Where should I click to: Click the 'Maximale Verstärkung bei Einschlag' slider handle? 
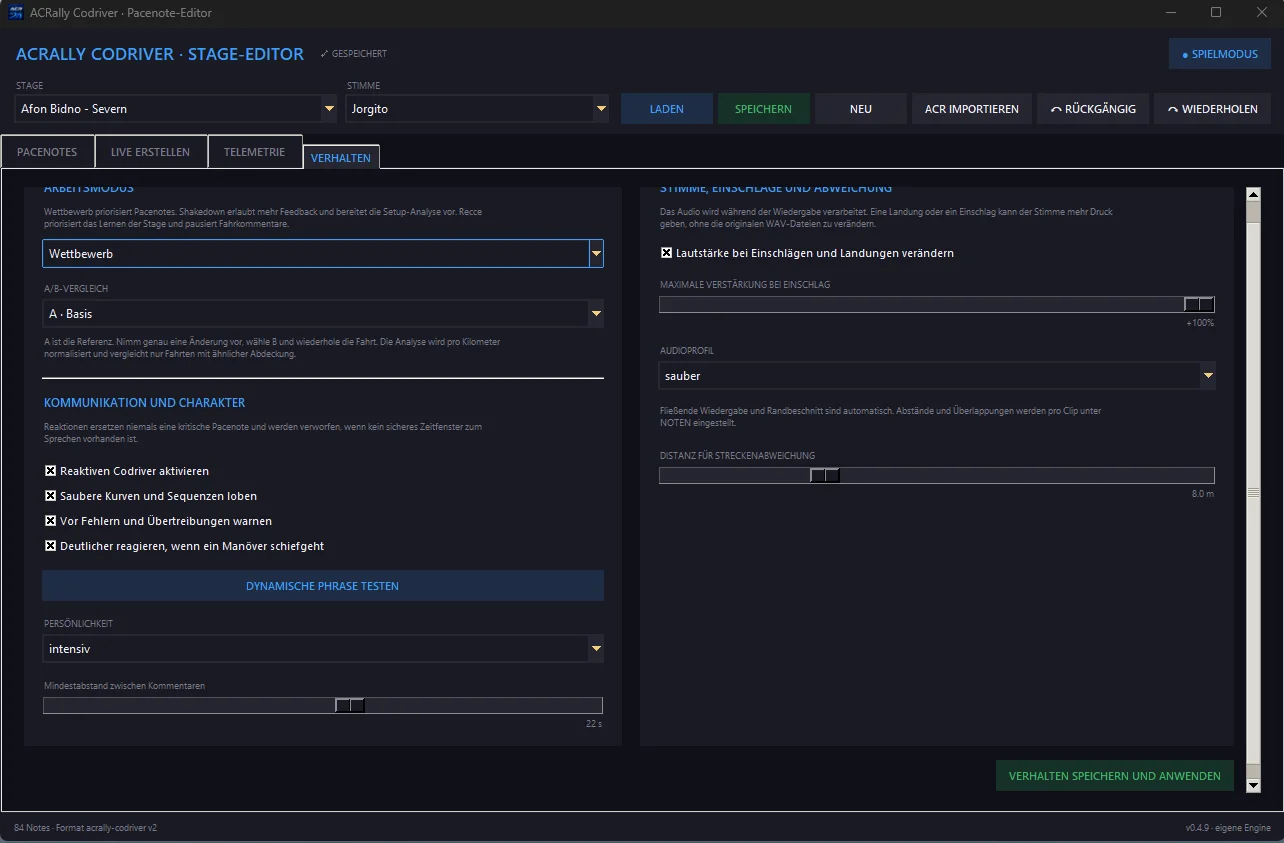pyautogui.click(x=1199, y=305)
